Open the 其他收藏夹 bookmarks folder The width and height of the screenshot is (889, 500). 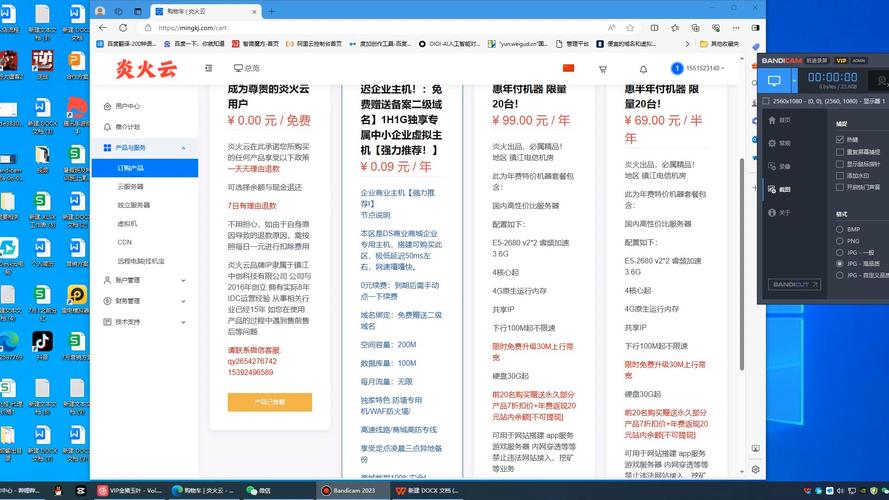coord(719,44)
